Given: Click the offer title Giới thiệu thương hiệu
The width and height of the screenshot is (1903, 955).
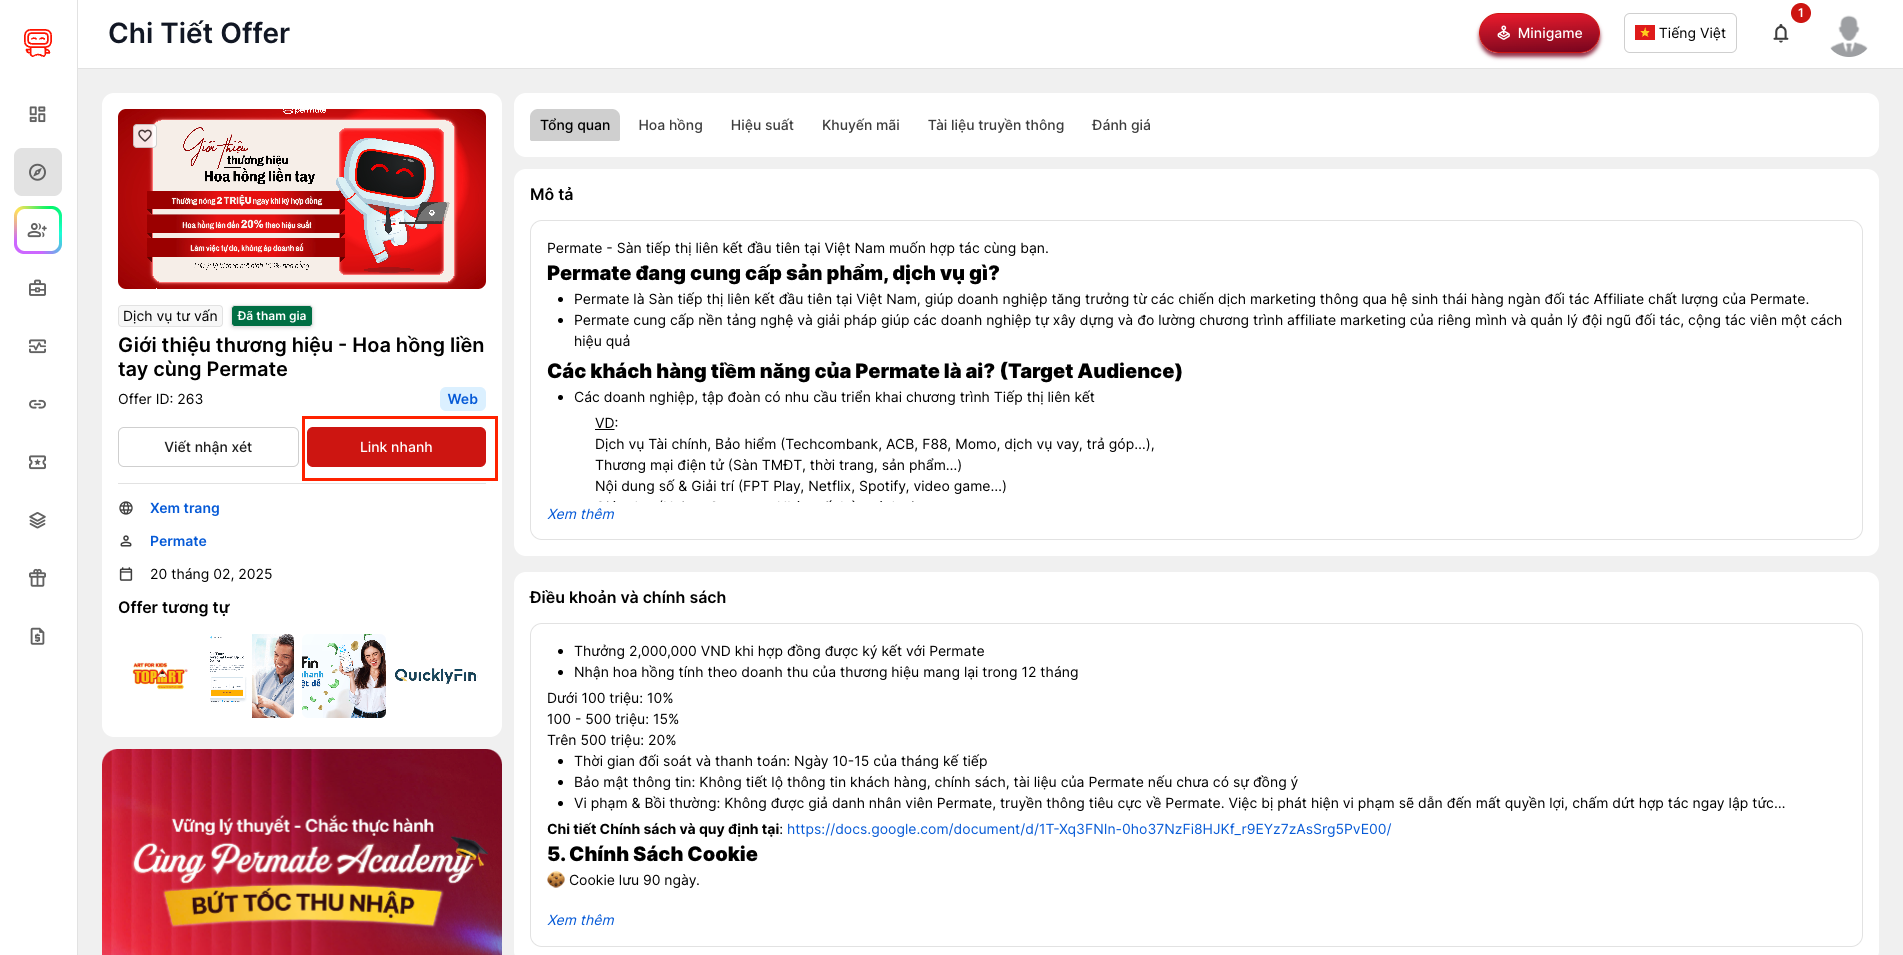Looking at the screenshot, I should tap(301, 357).
